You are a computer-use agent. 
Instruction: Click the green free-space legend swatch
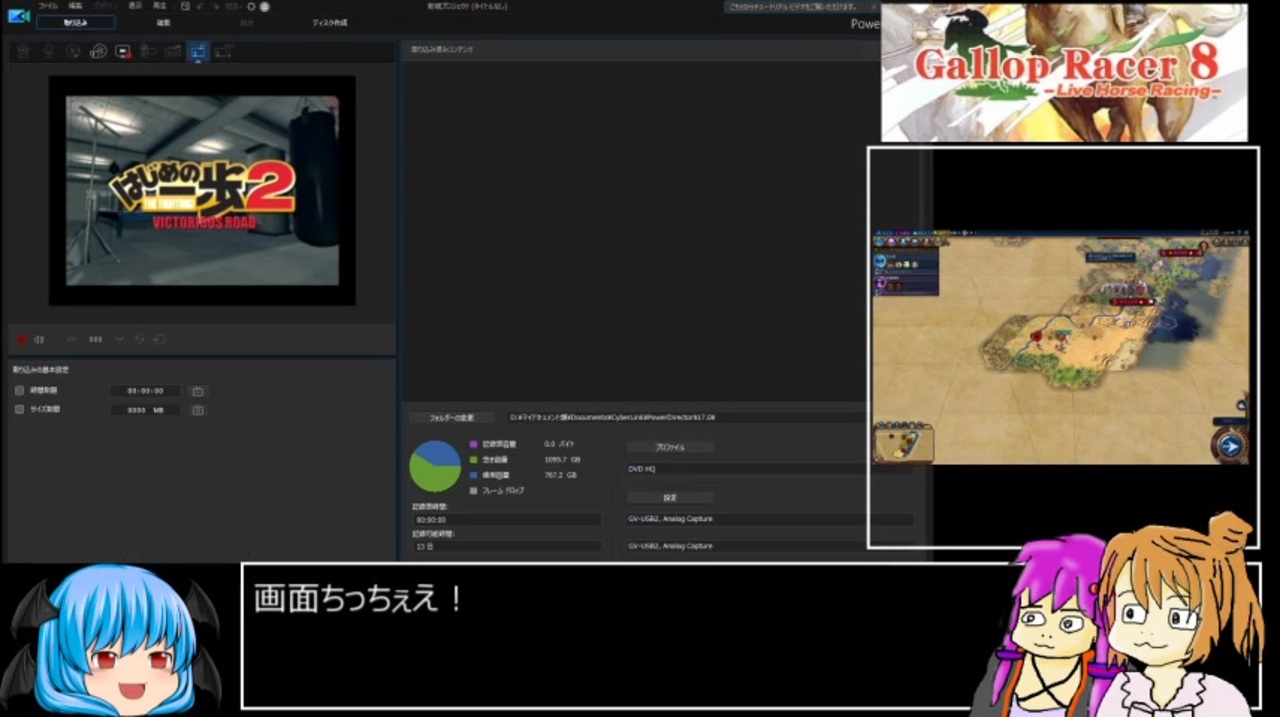(x=473, y=459)
